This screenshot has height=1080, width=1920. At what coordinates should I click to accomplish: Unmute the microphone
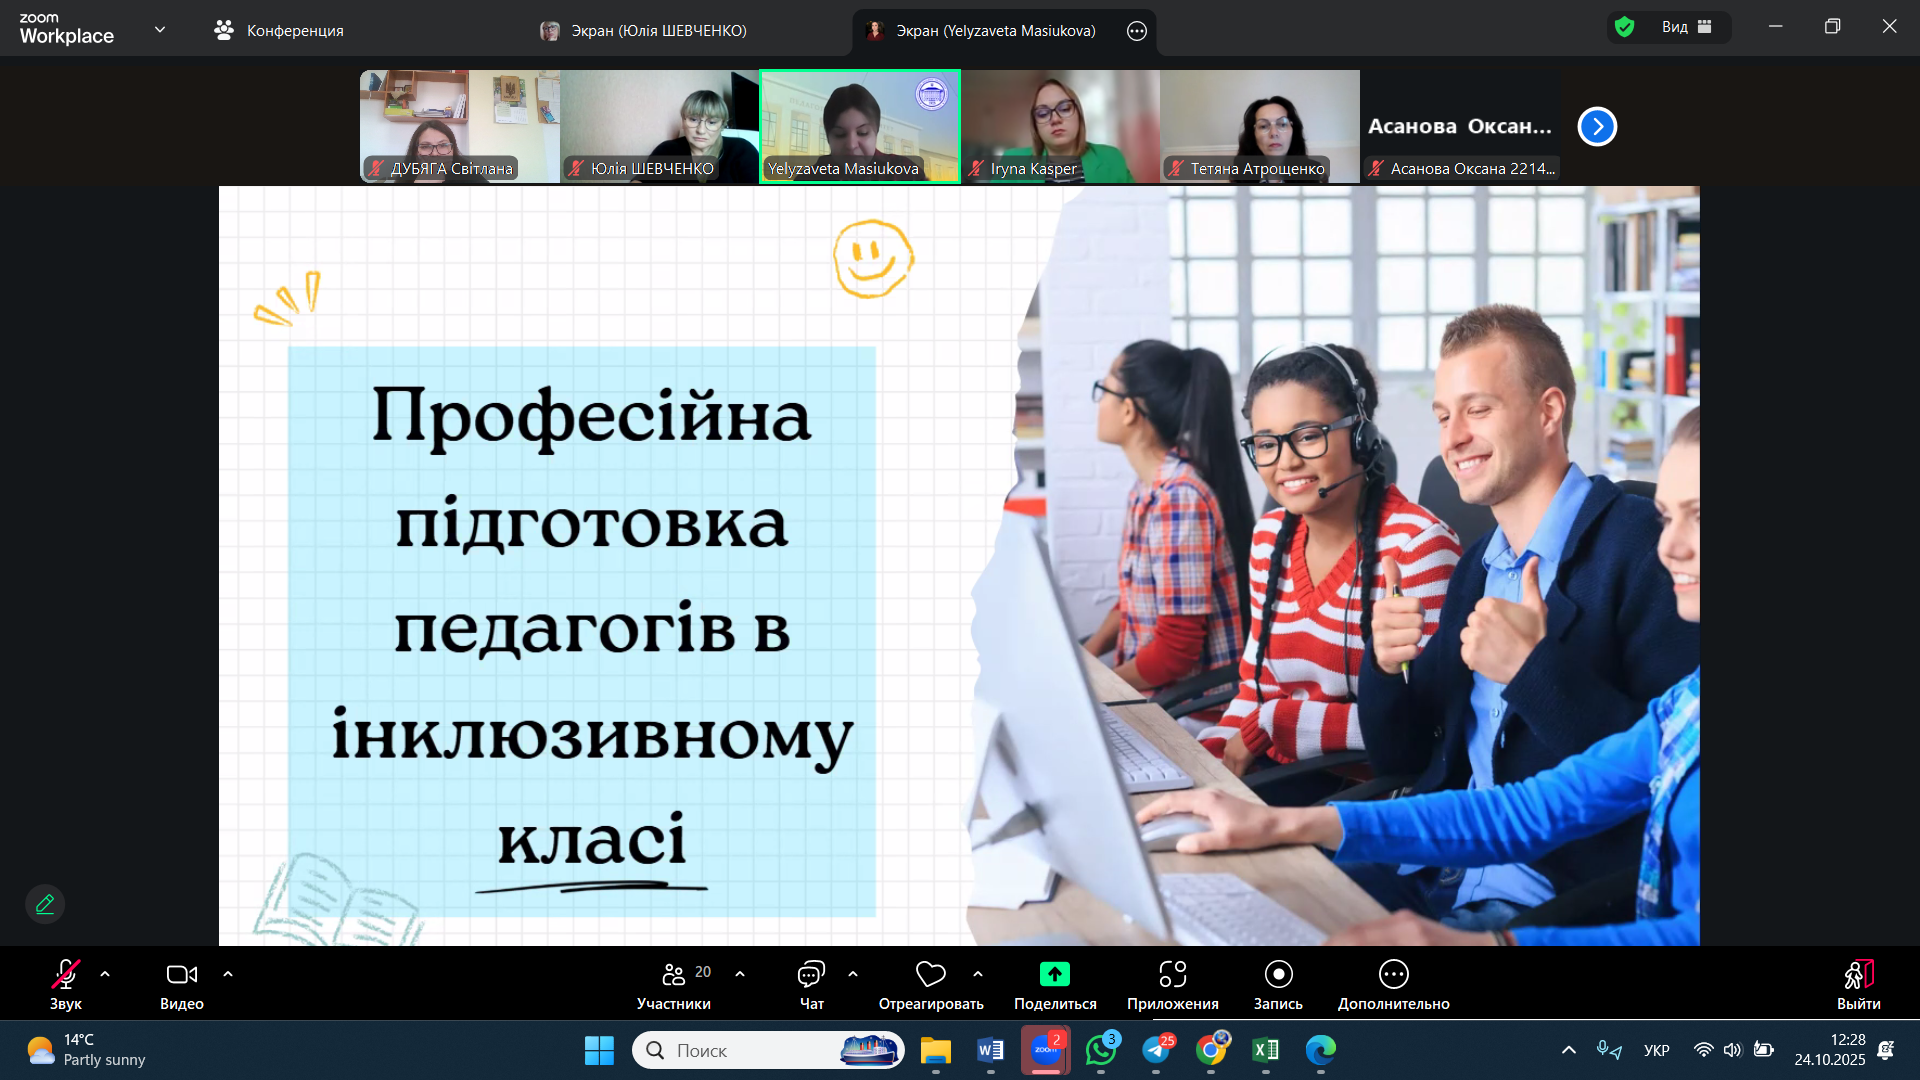click(x=66, y=975)
